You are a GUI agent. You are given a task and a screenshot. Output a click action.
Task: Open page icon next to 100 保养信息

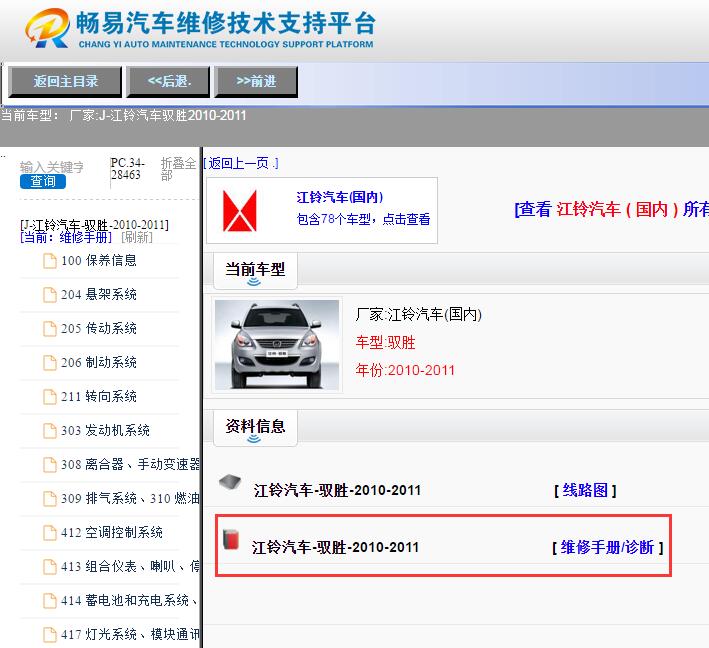(50, 261)
